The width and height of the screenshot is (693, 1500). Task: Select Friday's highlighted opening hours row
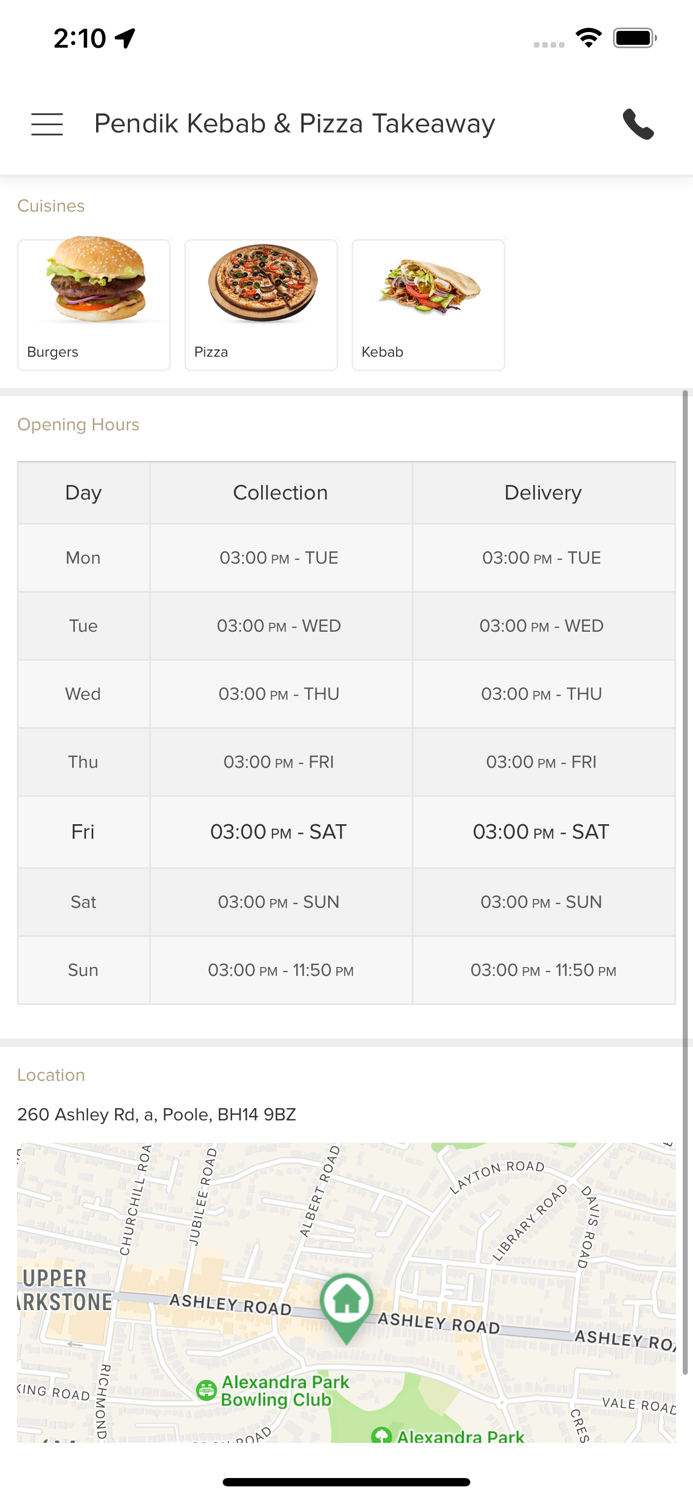pyautogui.click(x=346, y=831)
